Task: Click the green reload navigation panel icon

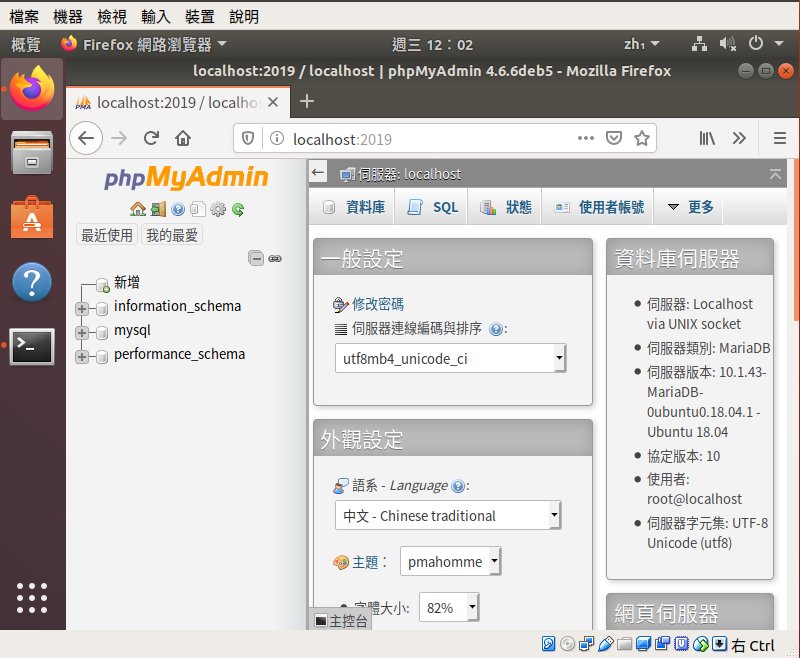Action: pyautogui.click(x=238, y=209)
